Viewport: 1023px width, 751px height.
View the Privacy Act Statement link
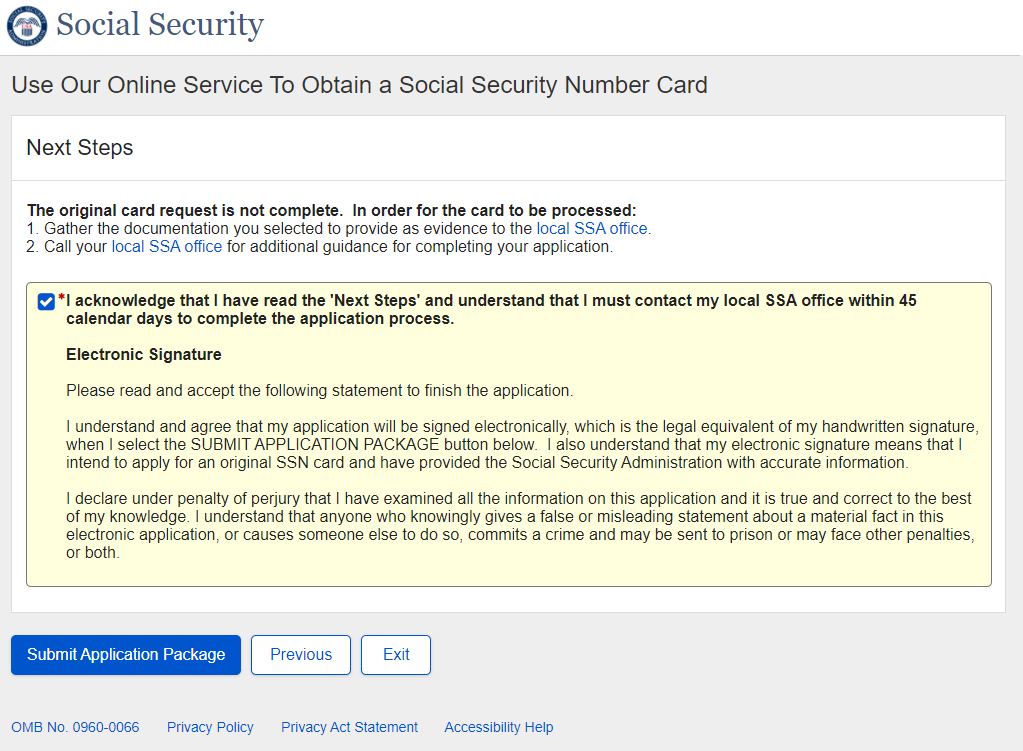[349, 727]
